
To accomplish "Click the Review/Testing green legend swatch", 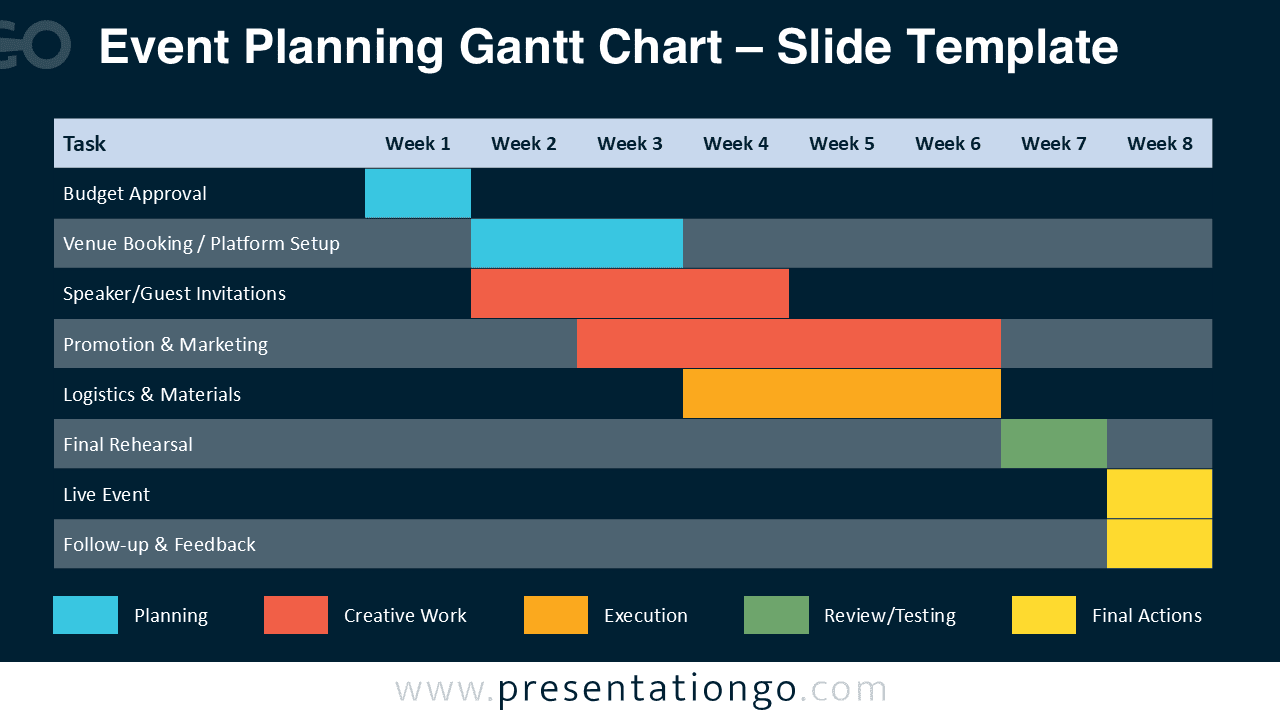I will tap(776, 615).
